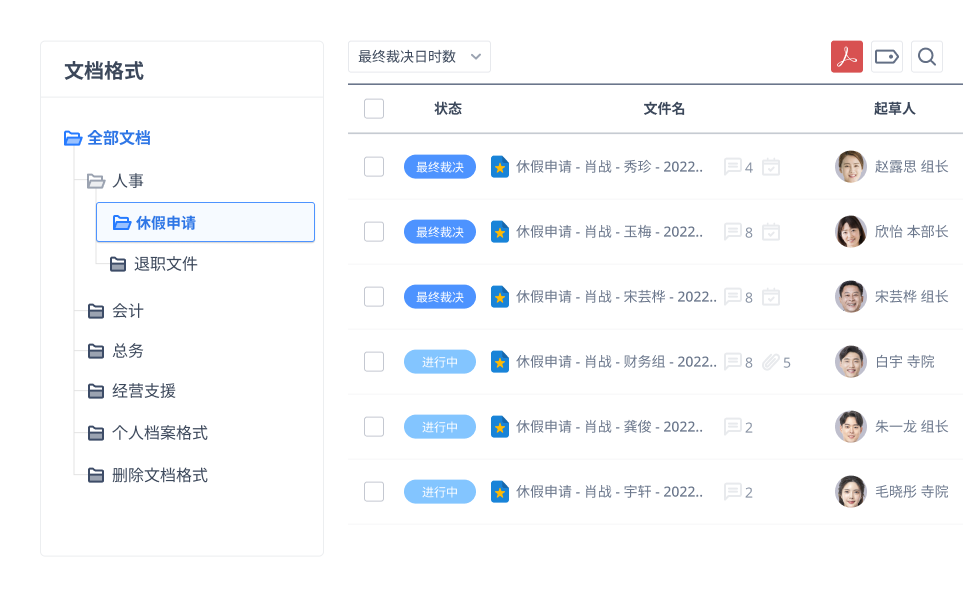Viewport: 963px width, 597px height.
Task: Click the 文件名 column header
Action: tap(664, 109)
